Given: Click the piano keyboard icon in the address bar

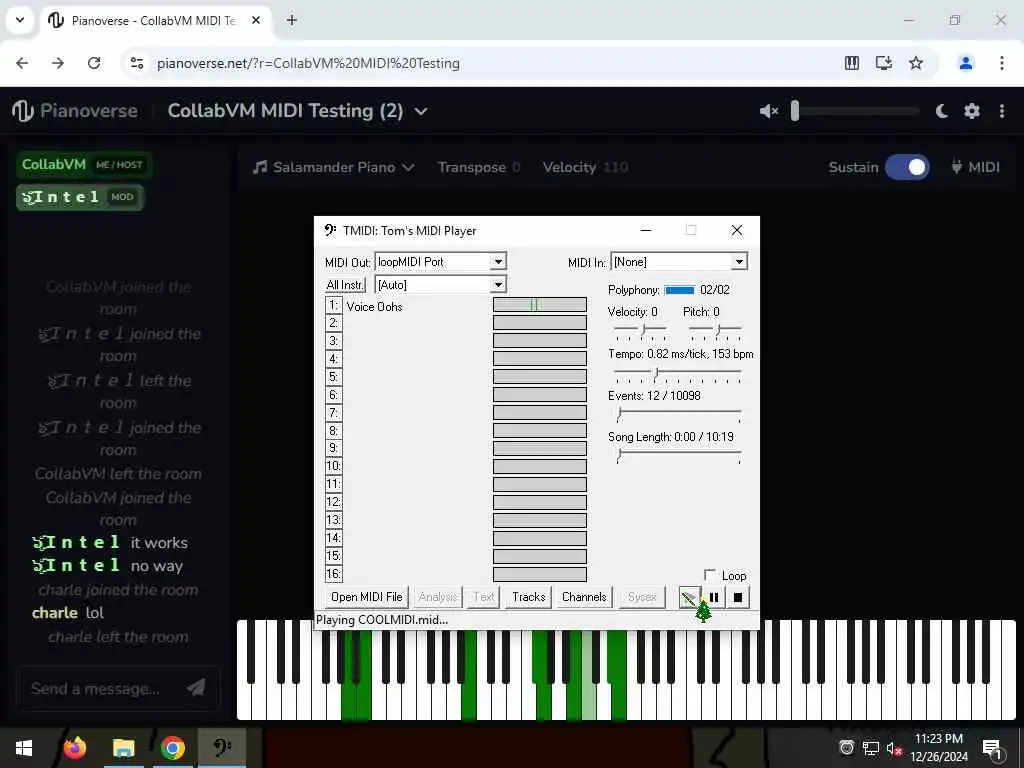Looking at the screenshot, I should (x=852, y=63).
